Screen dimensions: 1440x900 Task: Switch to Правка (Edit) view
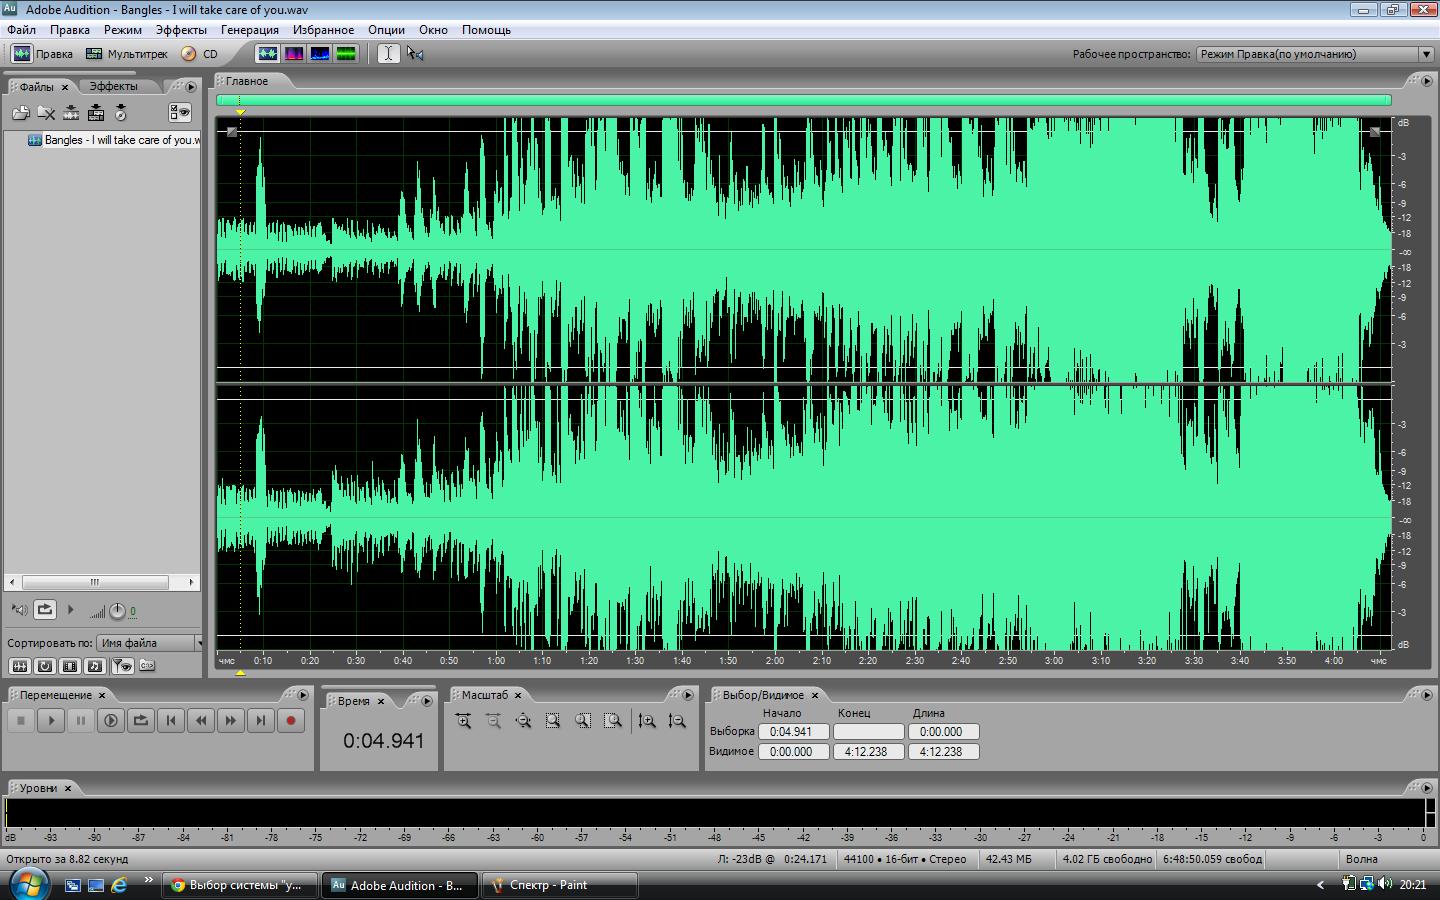[43, 54]
